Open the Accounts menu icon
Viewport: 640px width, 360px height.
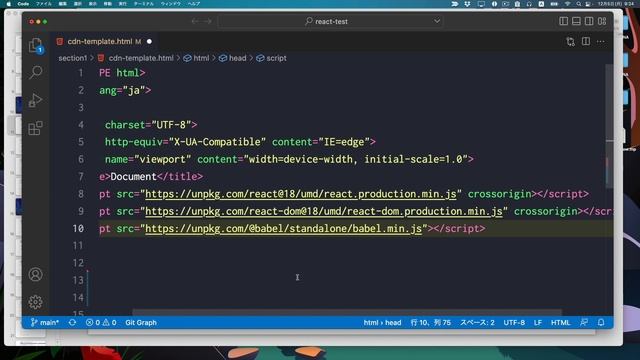pos(36,274)
